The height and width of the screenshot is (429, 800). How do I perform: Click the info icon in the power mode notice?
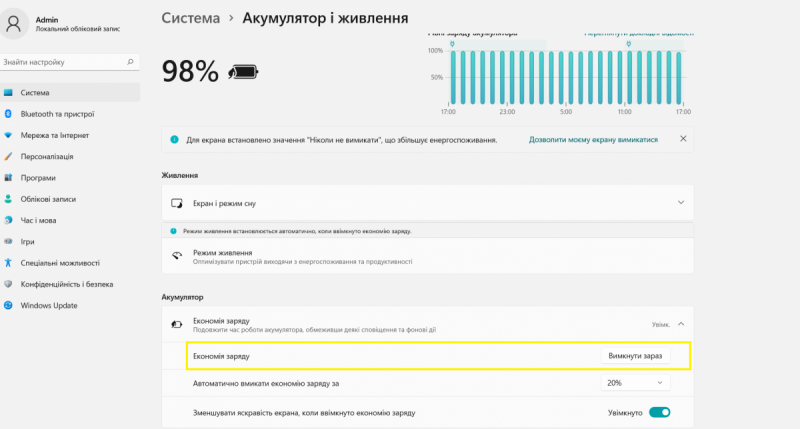(x=173, y=231)
